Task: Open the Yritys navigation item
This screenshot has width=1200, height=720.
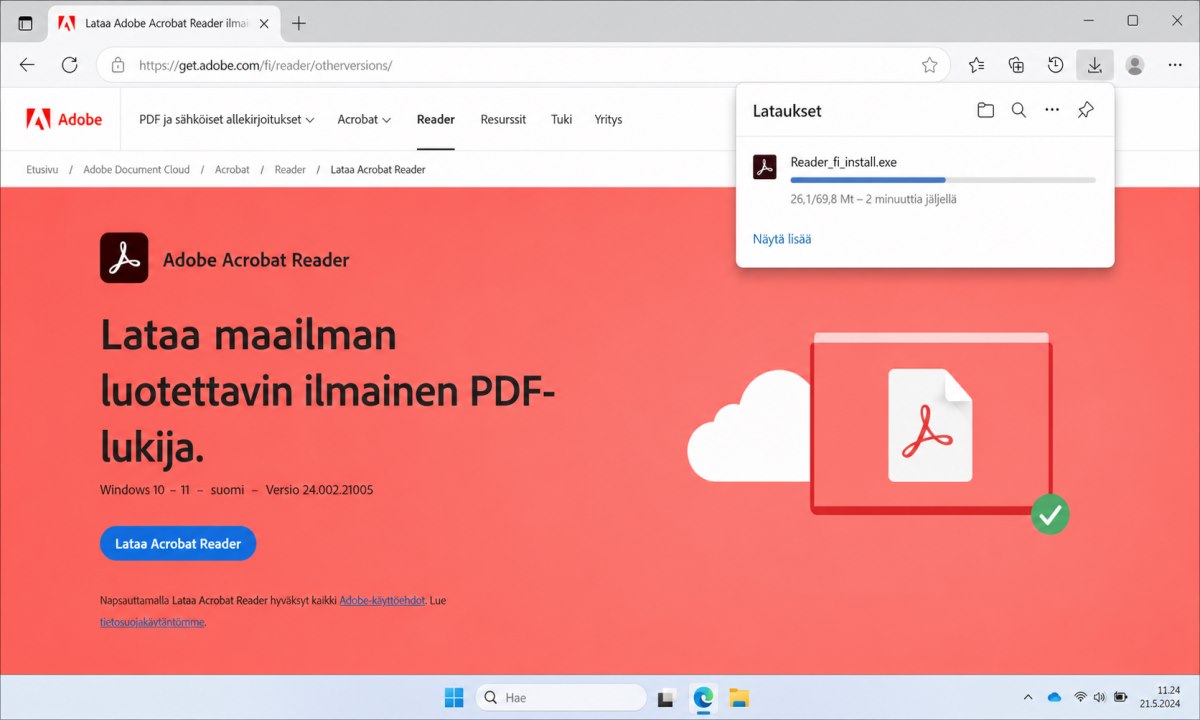Action: [x=608, y=119]
